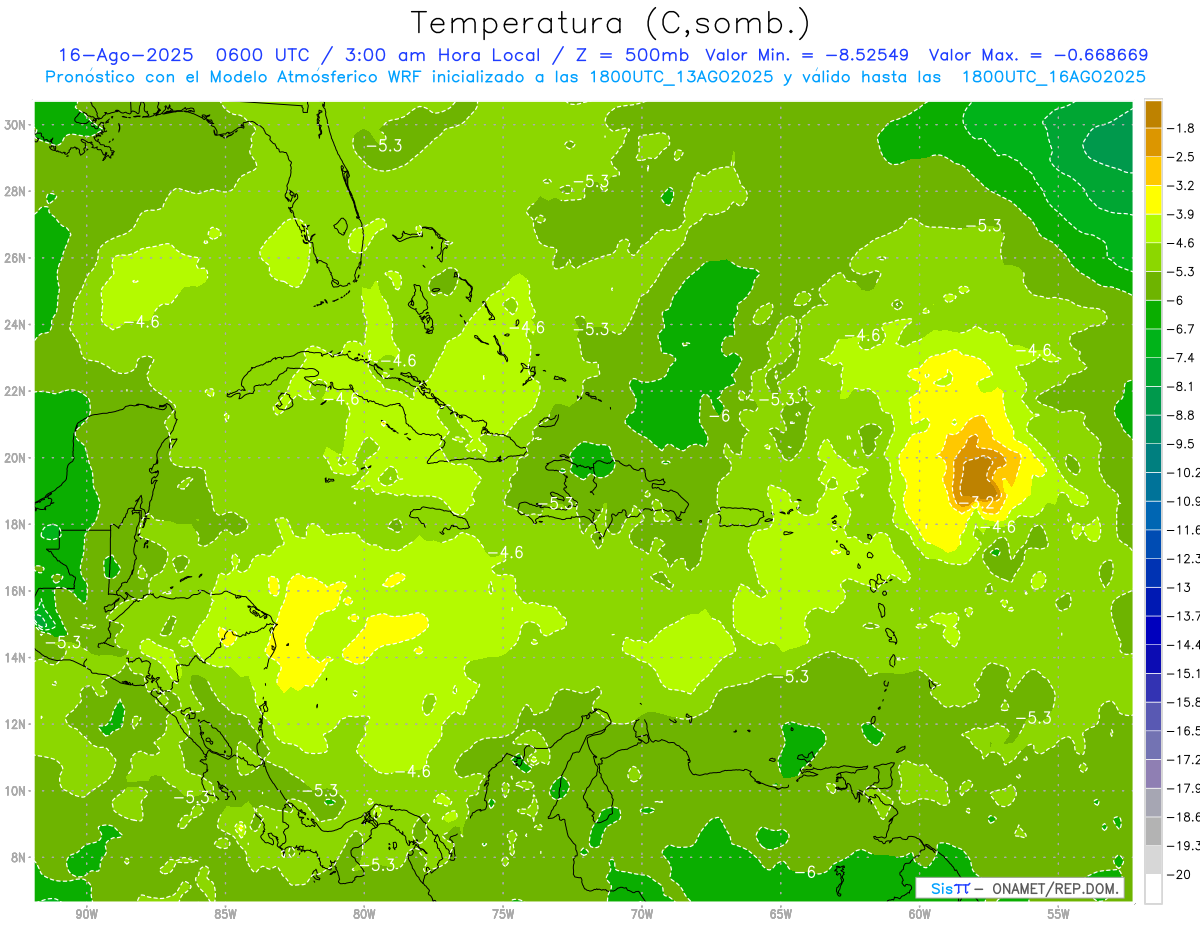Click the '-2.5' color scale label
This screenshot has height=927, width=1200.
(x=1182, y=157)
